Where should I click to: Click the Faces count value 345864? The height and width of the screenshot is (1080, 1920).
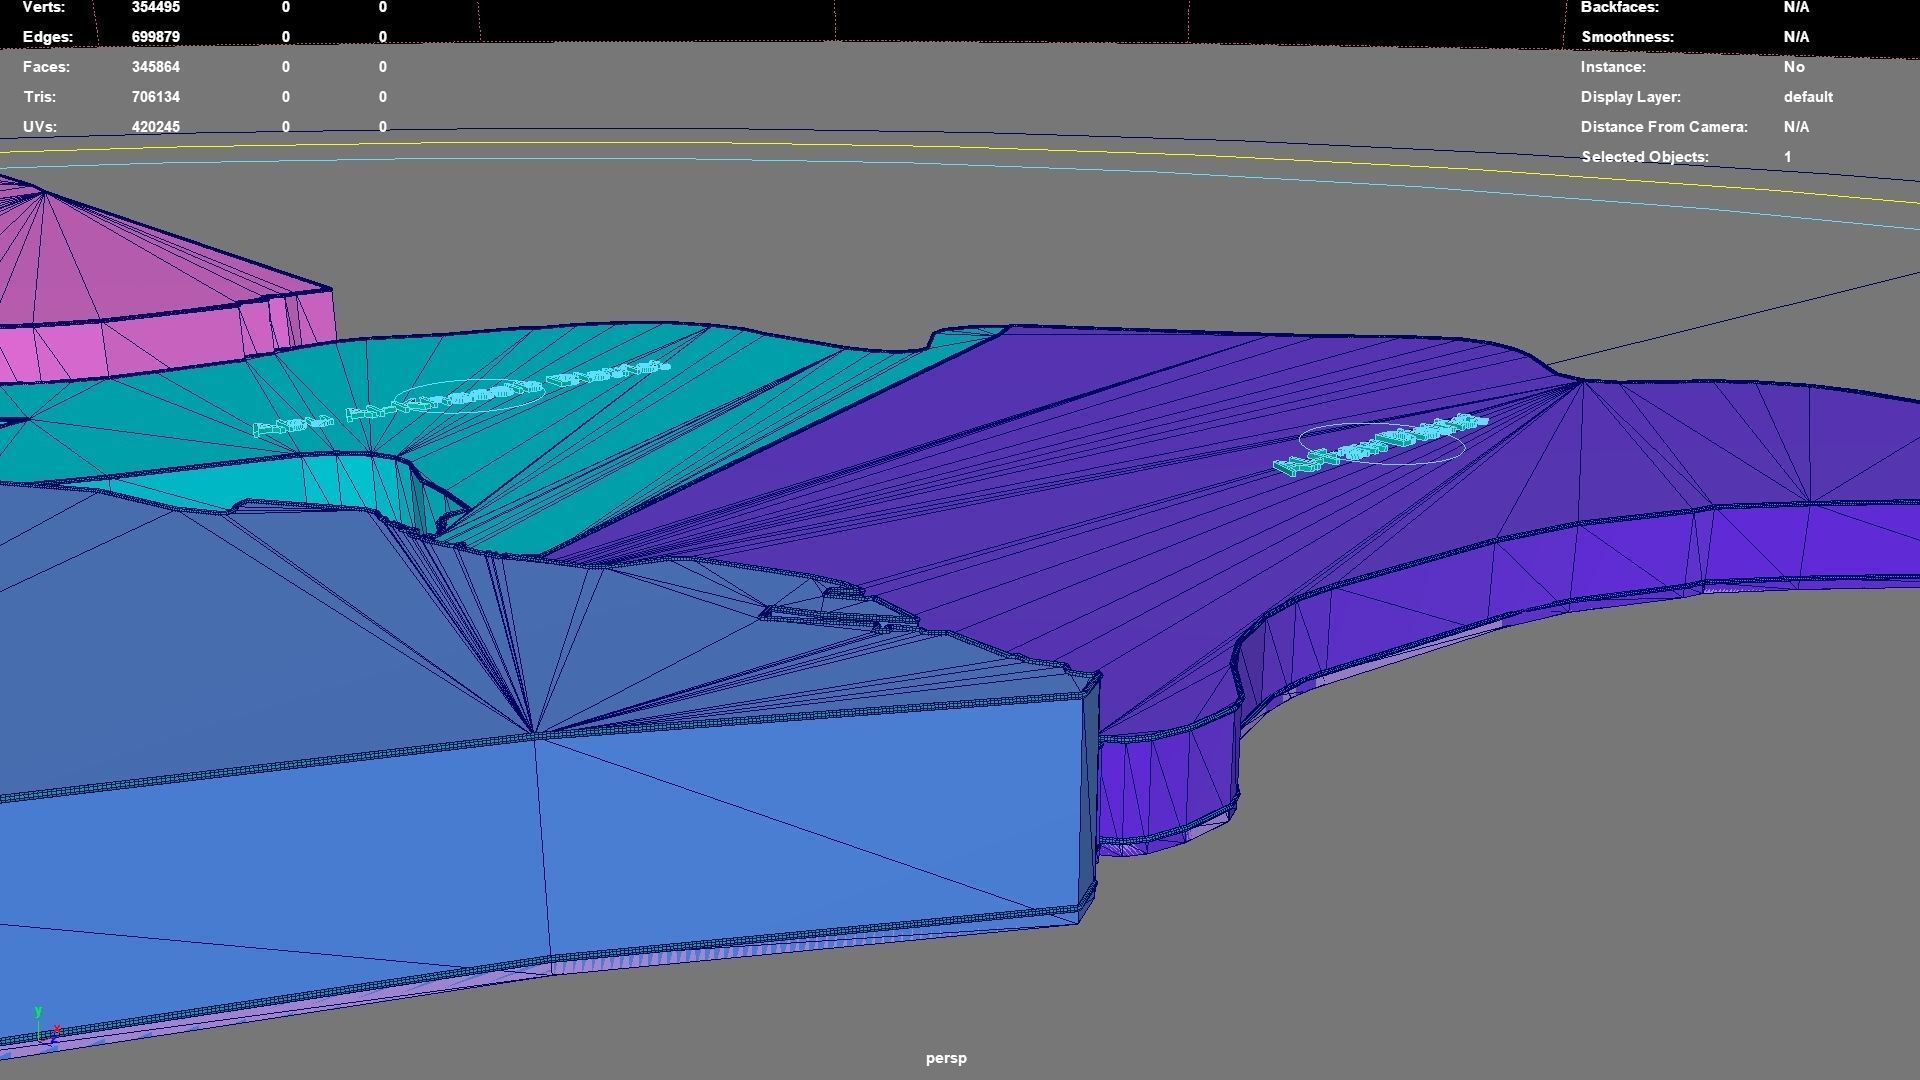coord(155,67)
